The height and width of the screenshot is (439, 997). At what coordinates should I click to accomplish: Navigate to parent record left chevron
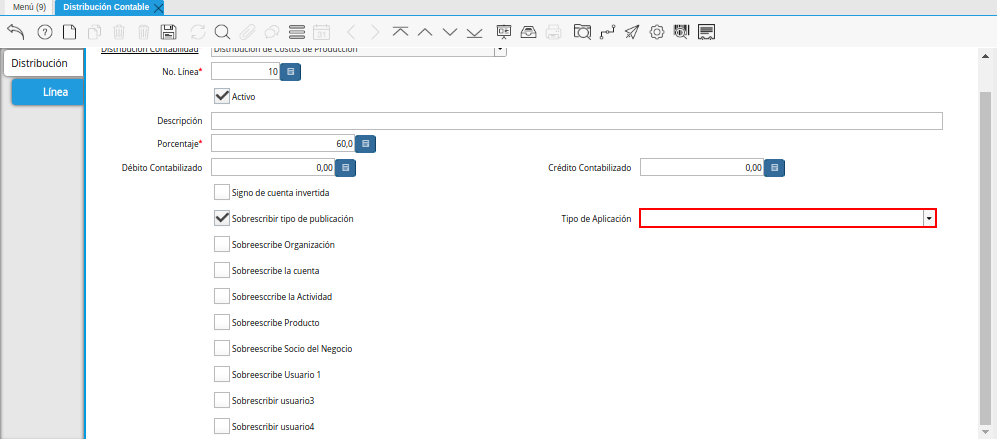[350, 32]
